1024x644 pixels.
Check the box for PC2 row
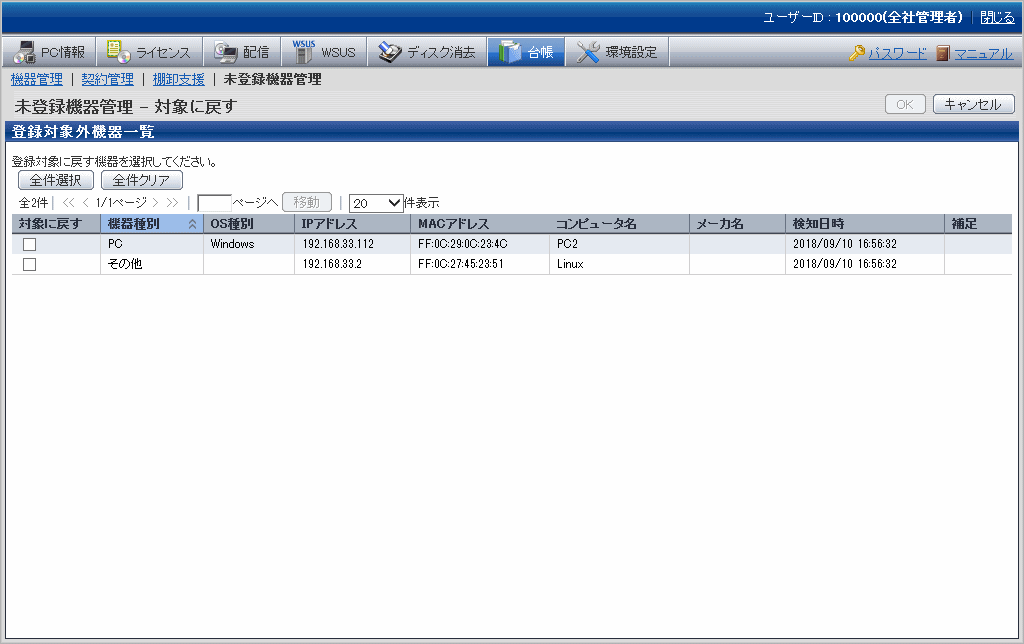30,244
